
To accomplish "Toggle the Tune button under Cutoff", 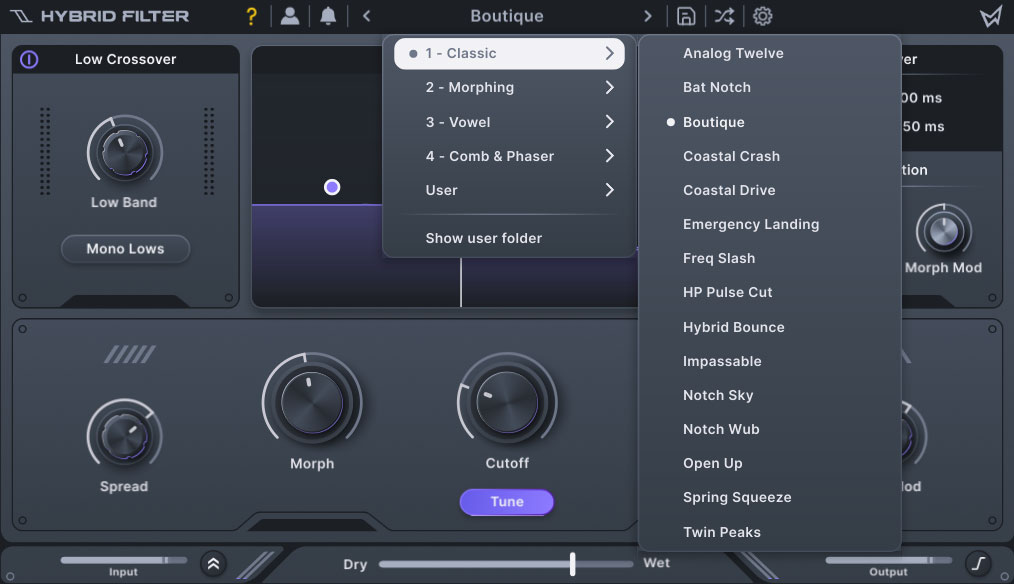I will pyautogui.click(x=506, y=502).
